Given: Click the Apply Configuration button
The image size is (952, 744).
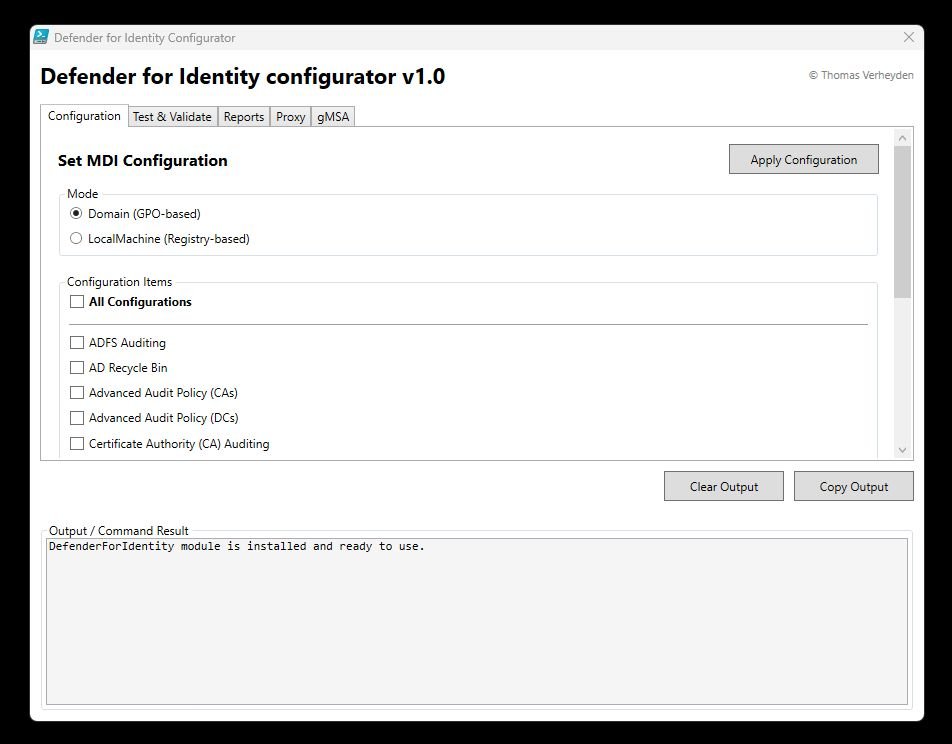Looking at the screenshot, I should point(803,158).
